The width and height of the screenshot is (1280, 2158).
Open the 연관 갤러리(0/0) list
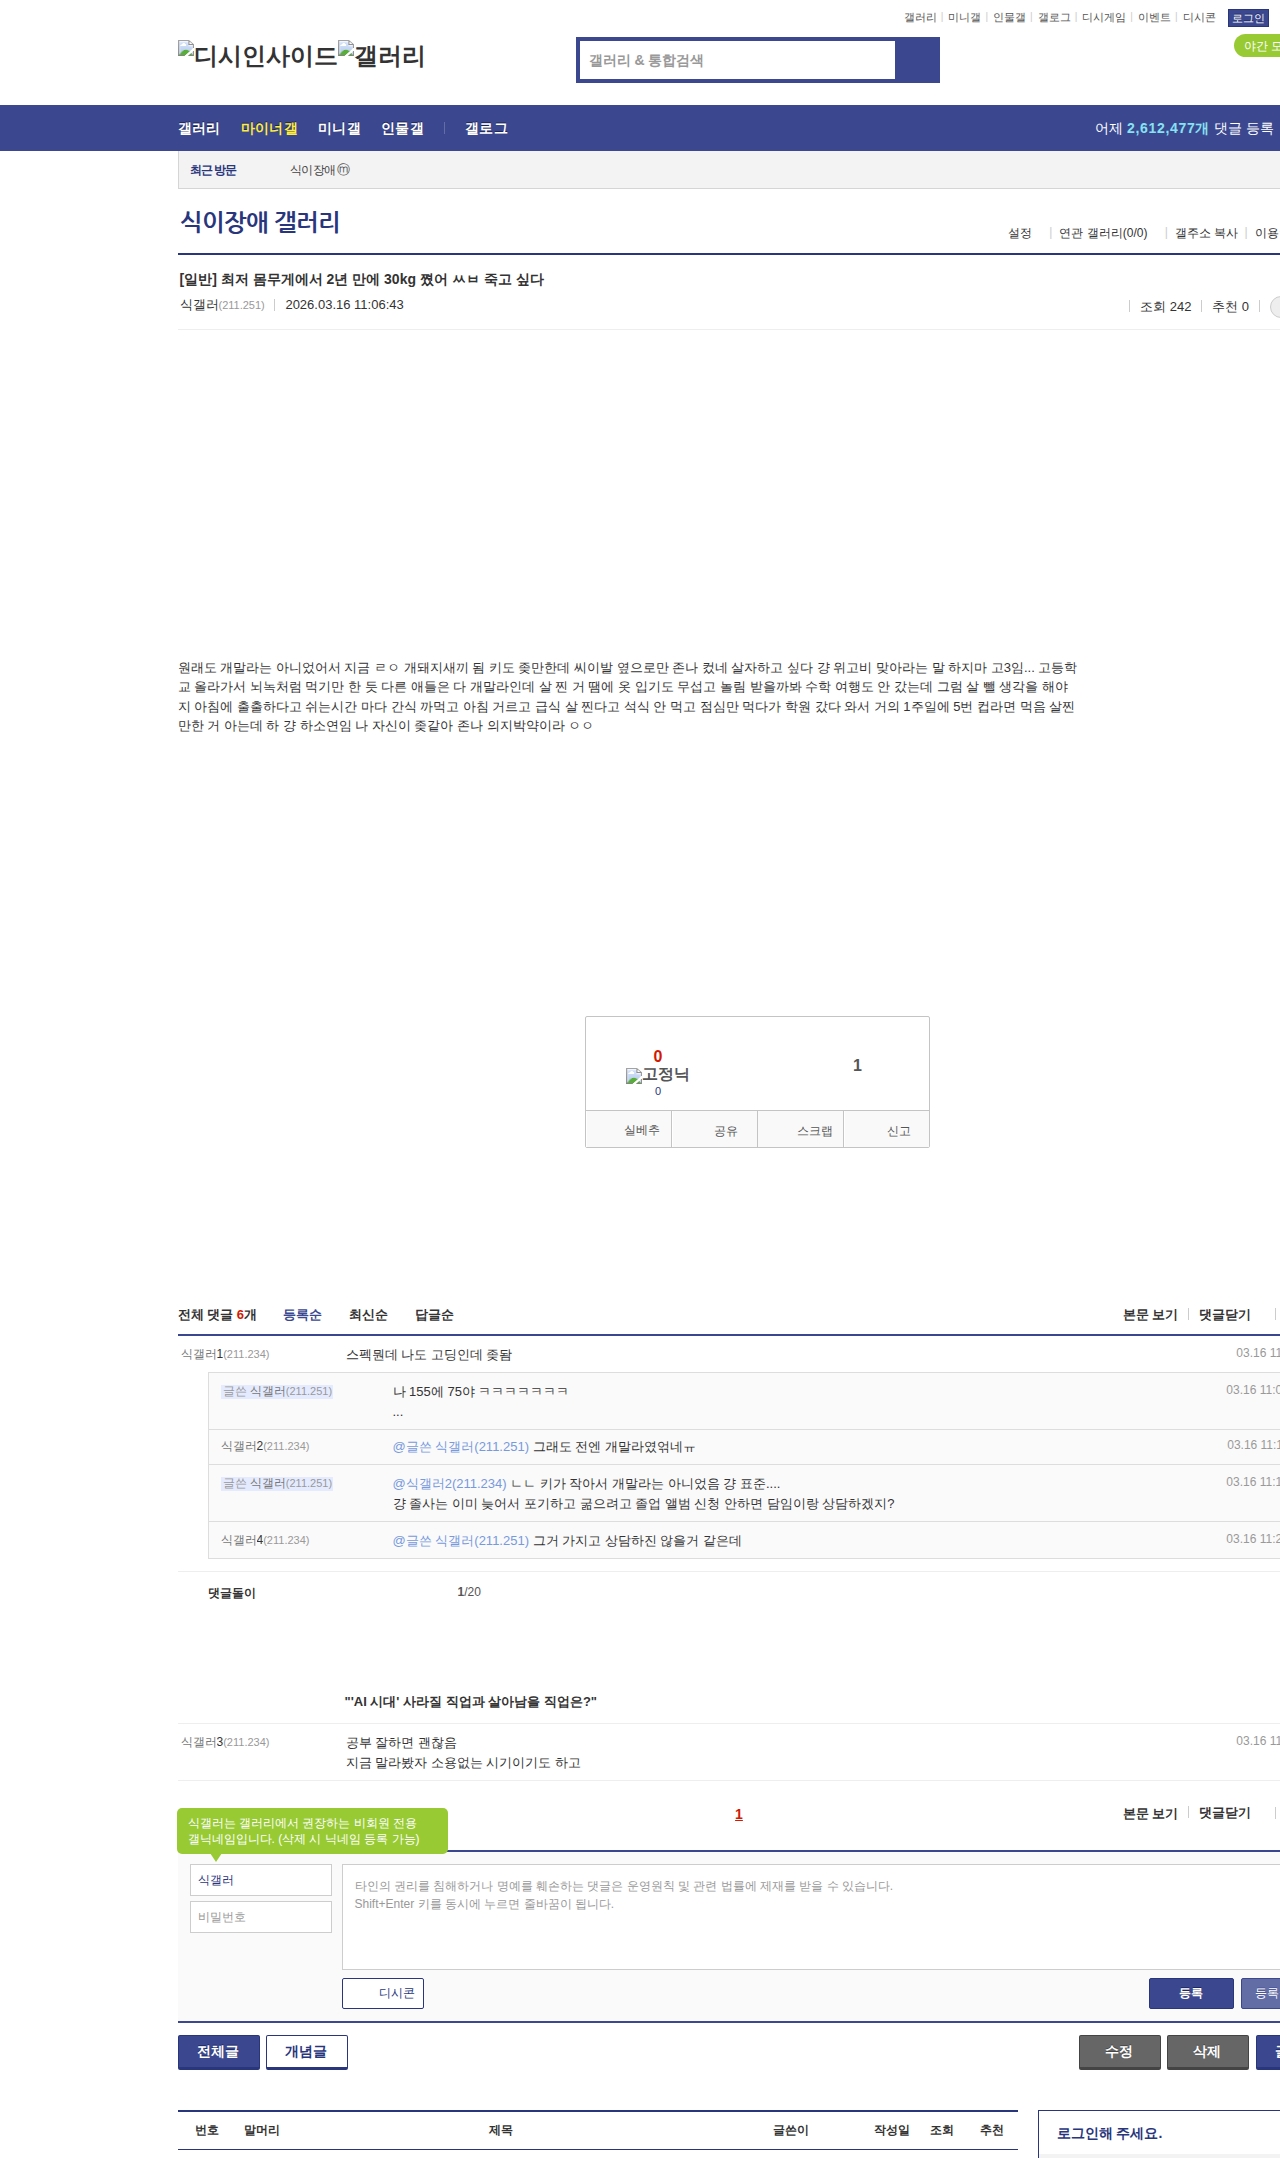[x=1102, y=233]
